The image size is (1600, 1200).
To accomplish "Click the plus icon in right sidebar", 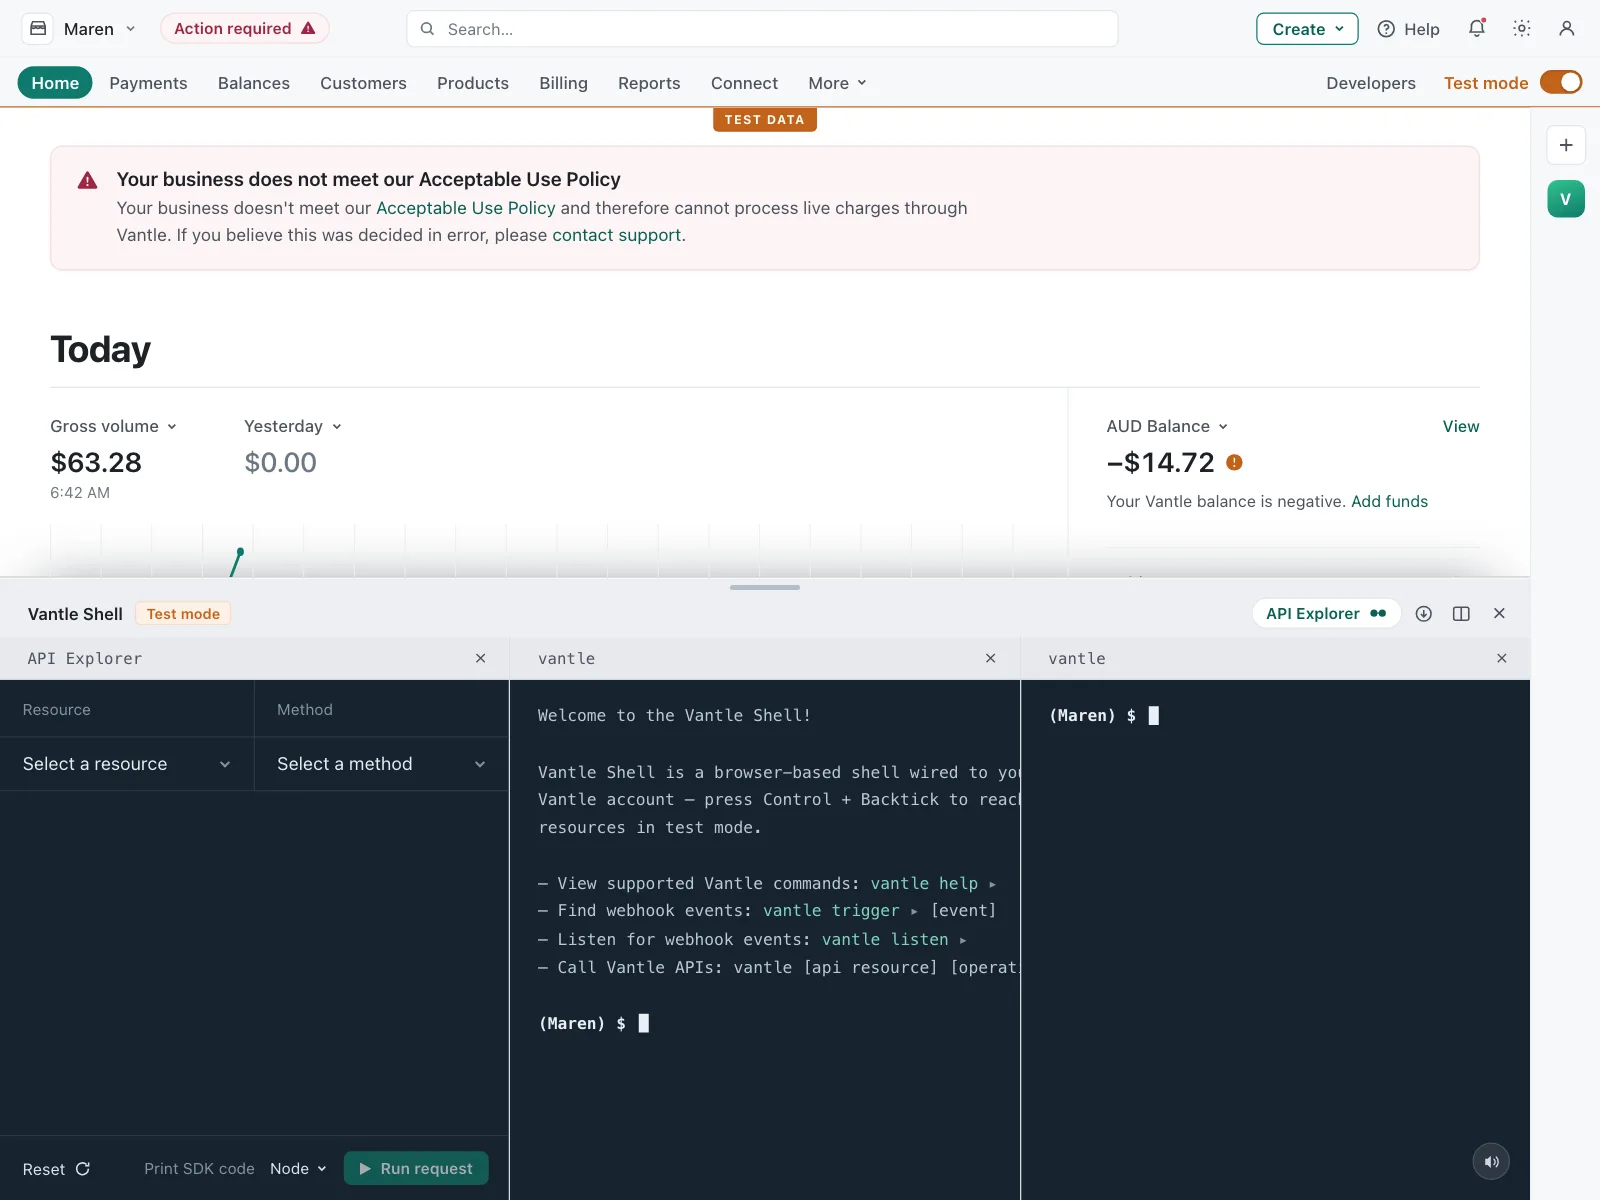I will point(1566,145).
